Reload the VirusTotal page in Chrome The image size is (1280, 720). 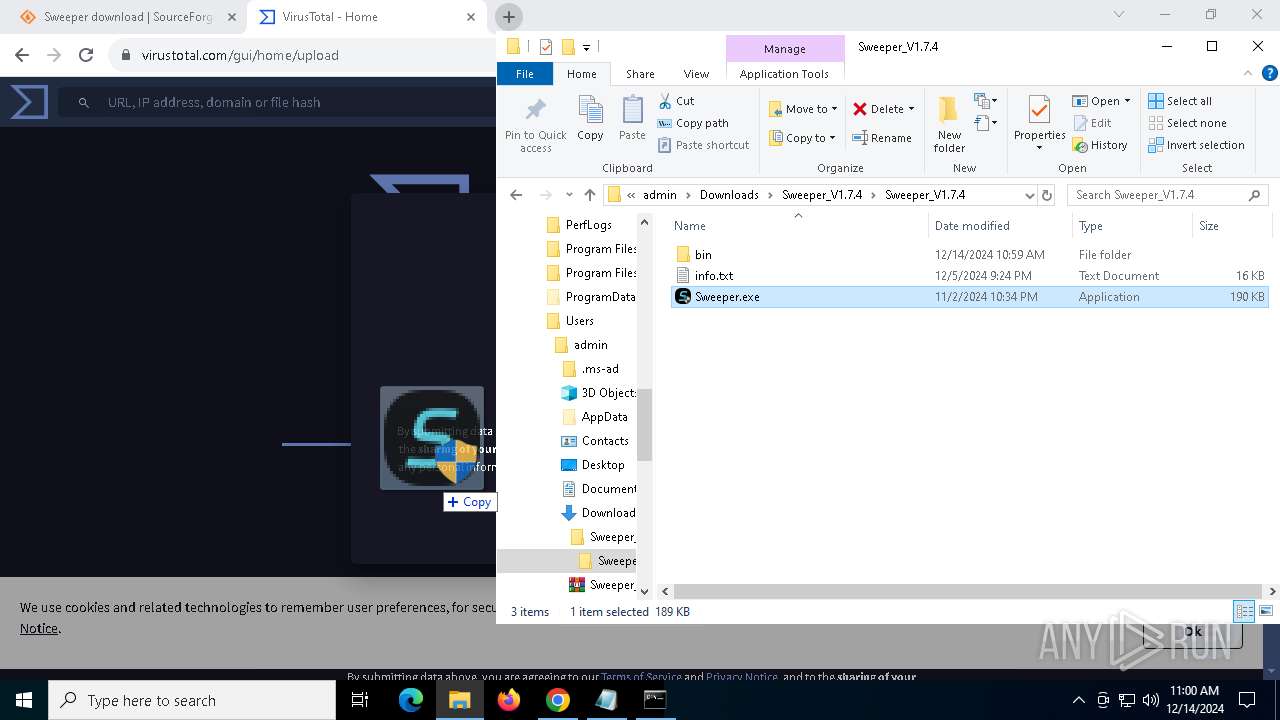click(86, 55)
